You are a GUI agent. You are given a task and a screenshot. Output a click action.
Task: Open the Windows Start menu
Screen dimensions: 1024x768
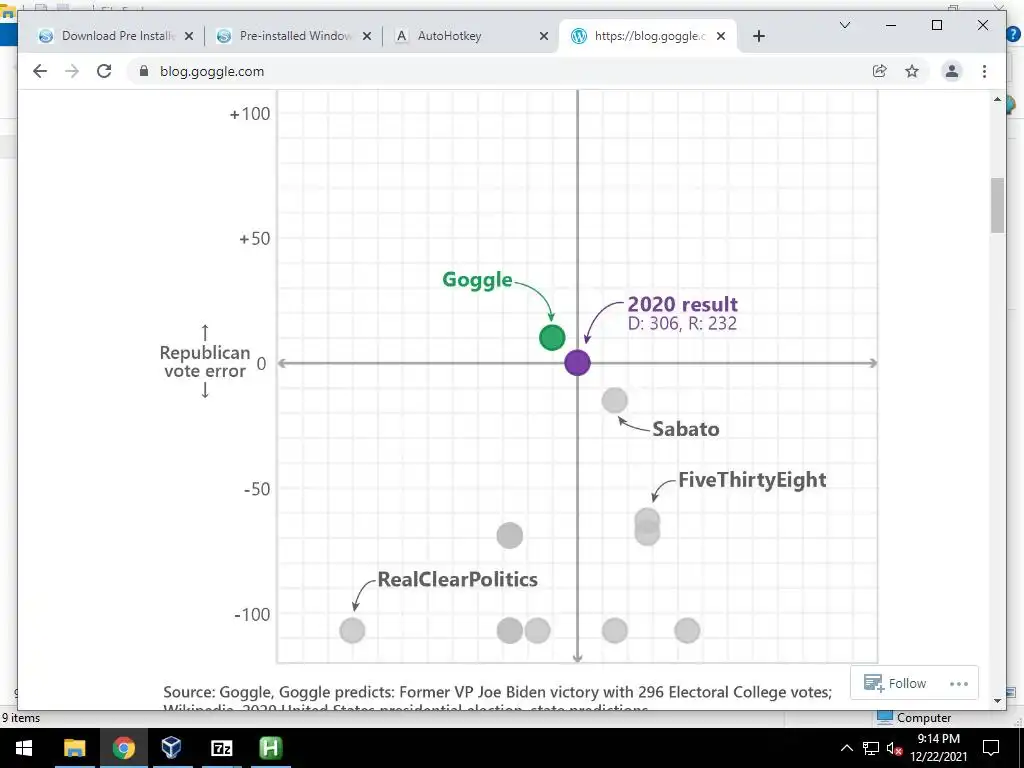(24, 748)
